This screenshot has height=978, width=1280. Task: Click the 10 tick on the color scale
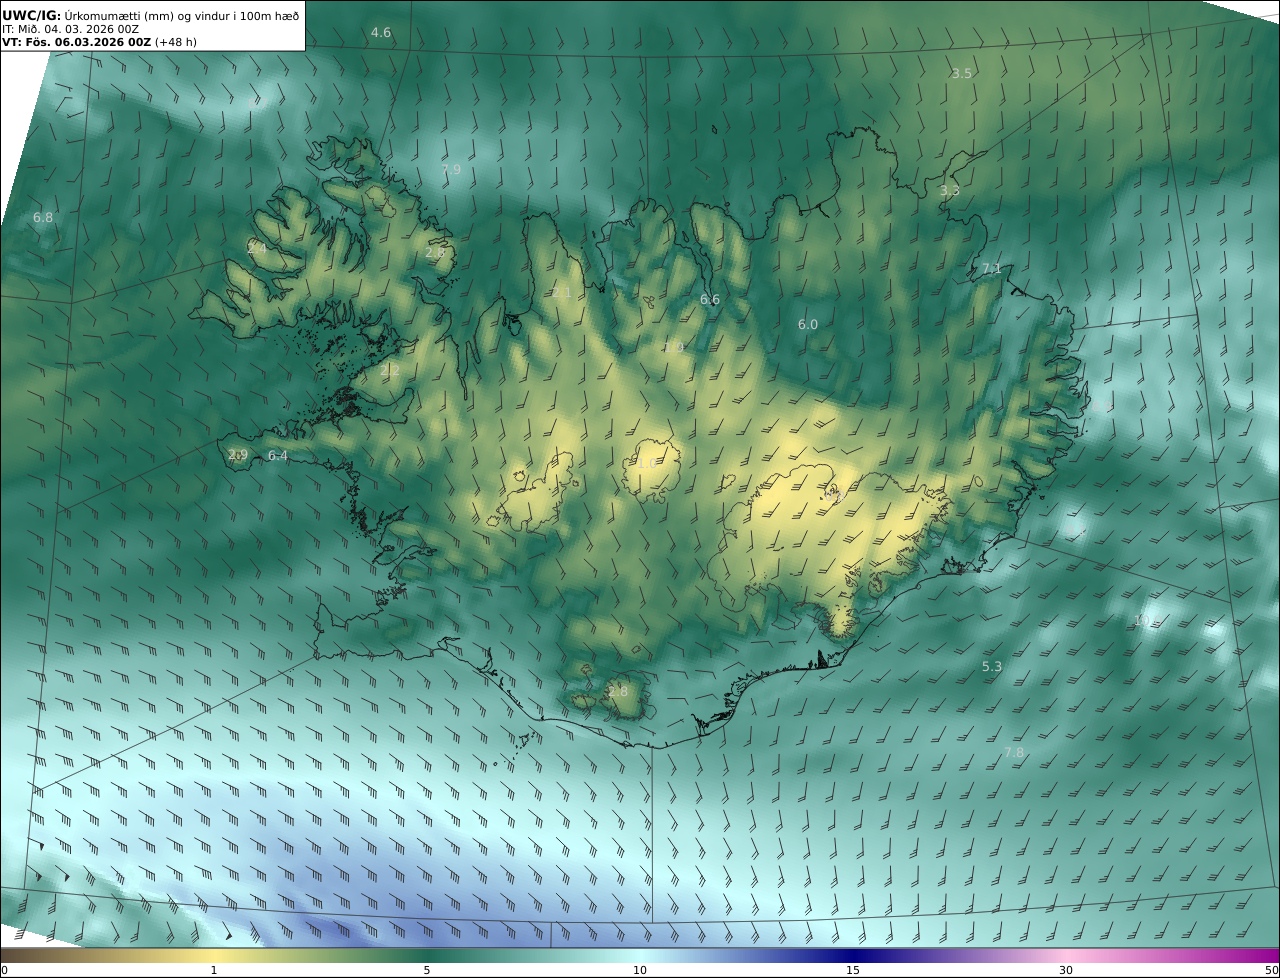[x=640, y=970]
